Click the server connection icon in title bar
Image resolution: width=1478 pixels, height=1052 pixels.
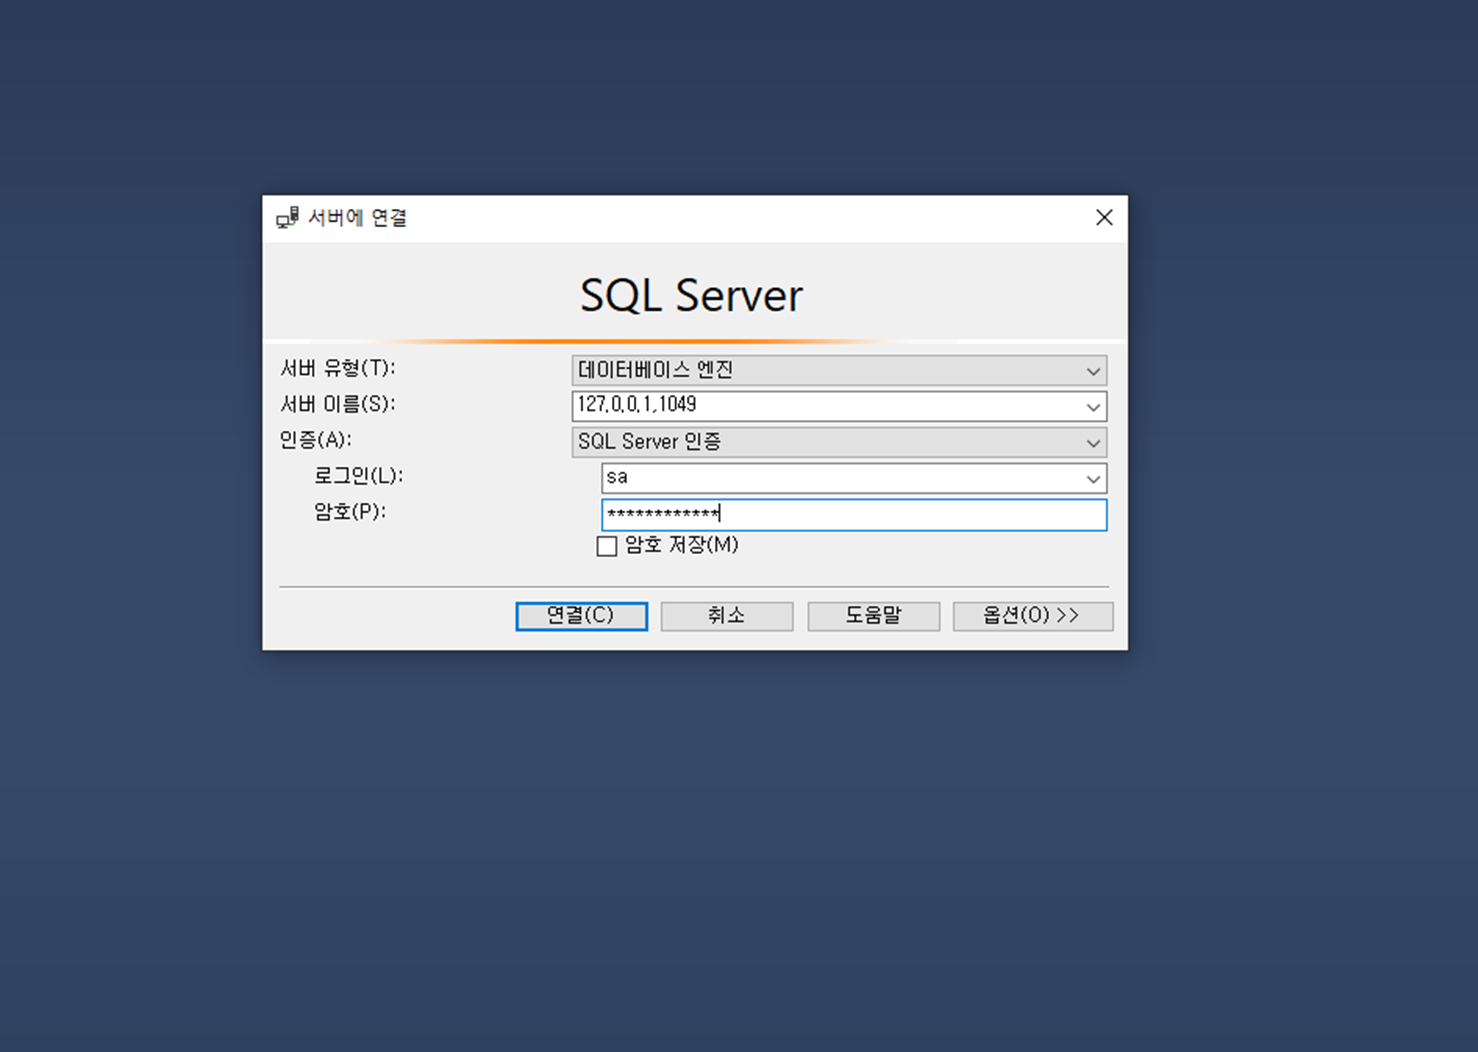click(x=287, y=218)
